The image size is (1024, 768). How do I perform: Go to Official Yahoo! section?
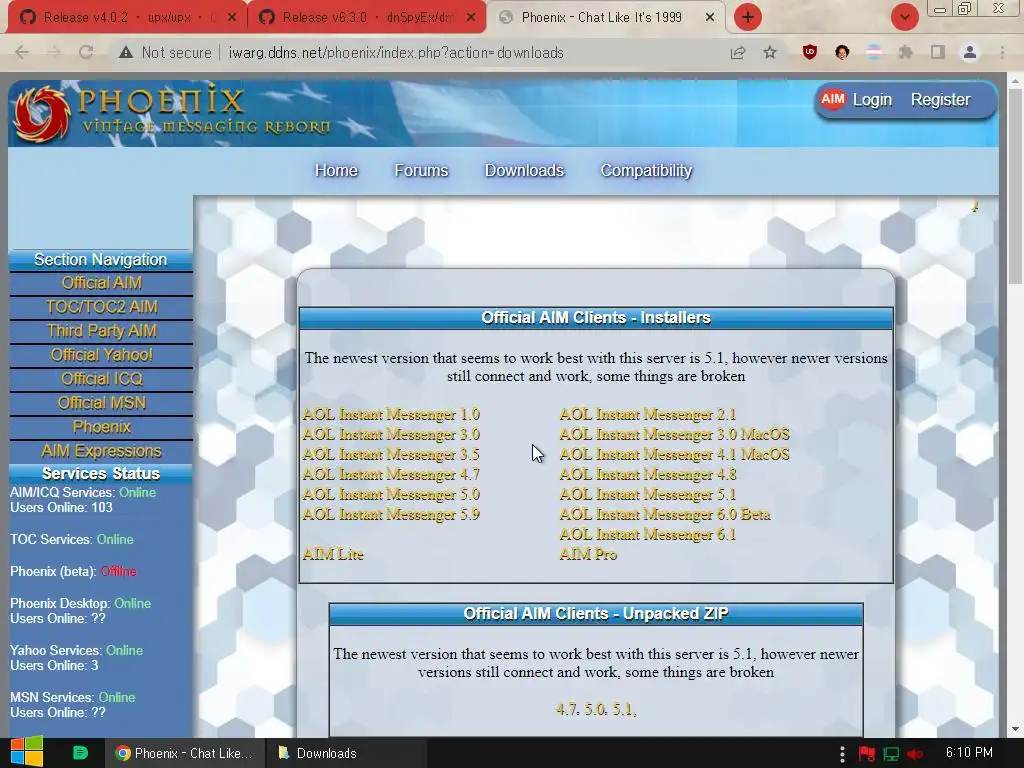pos(101,355)
